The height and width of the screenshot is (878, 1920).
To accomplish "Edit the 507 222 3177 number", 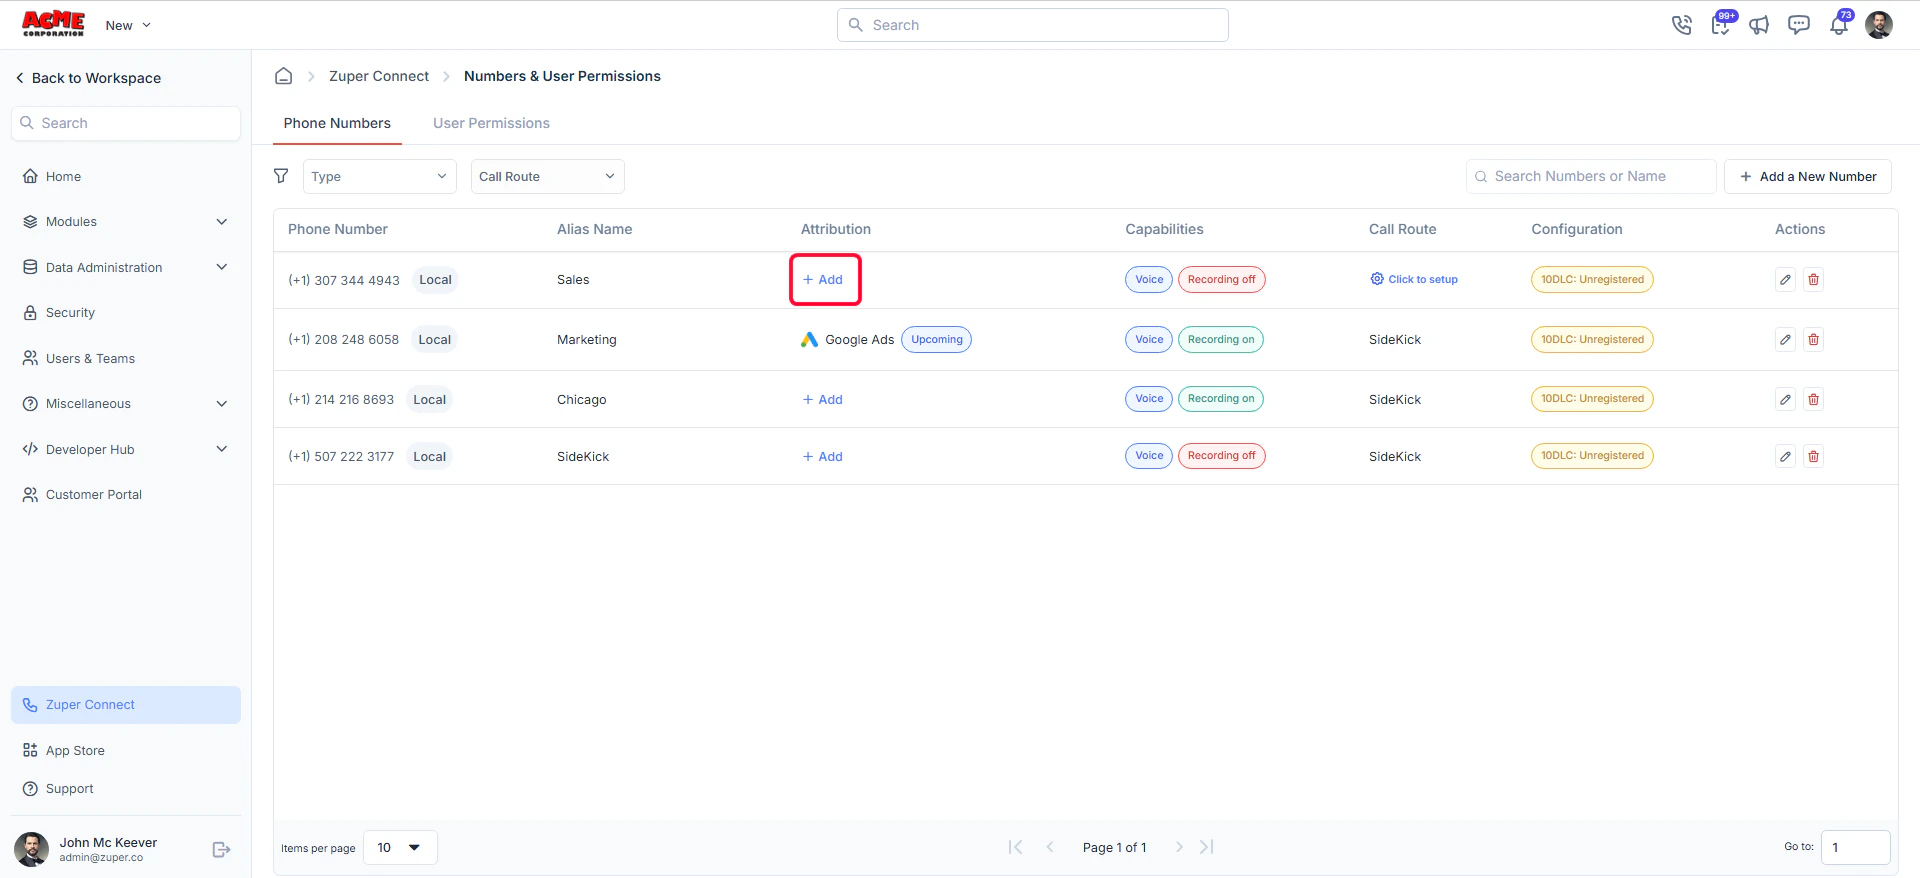I will click(1785, 457).
